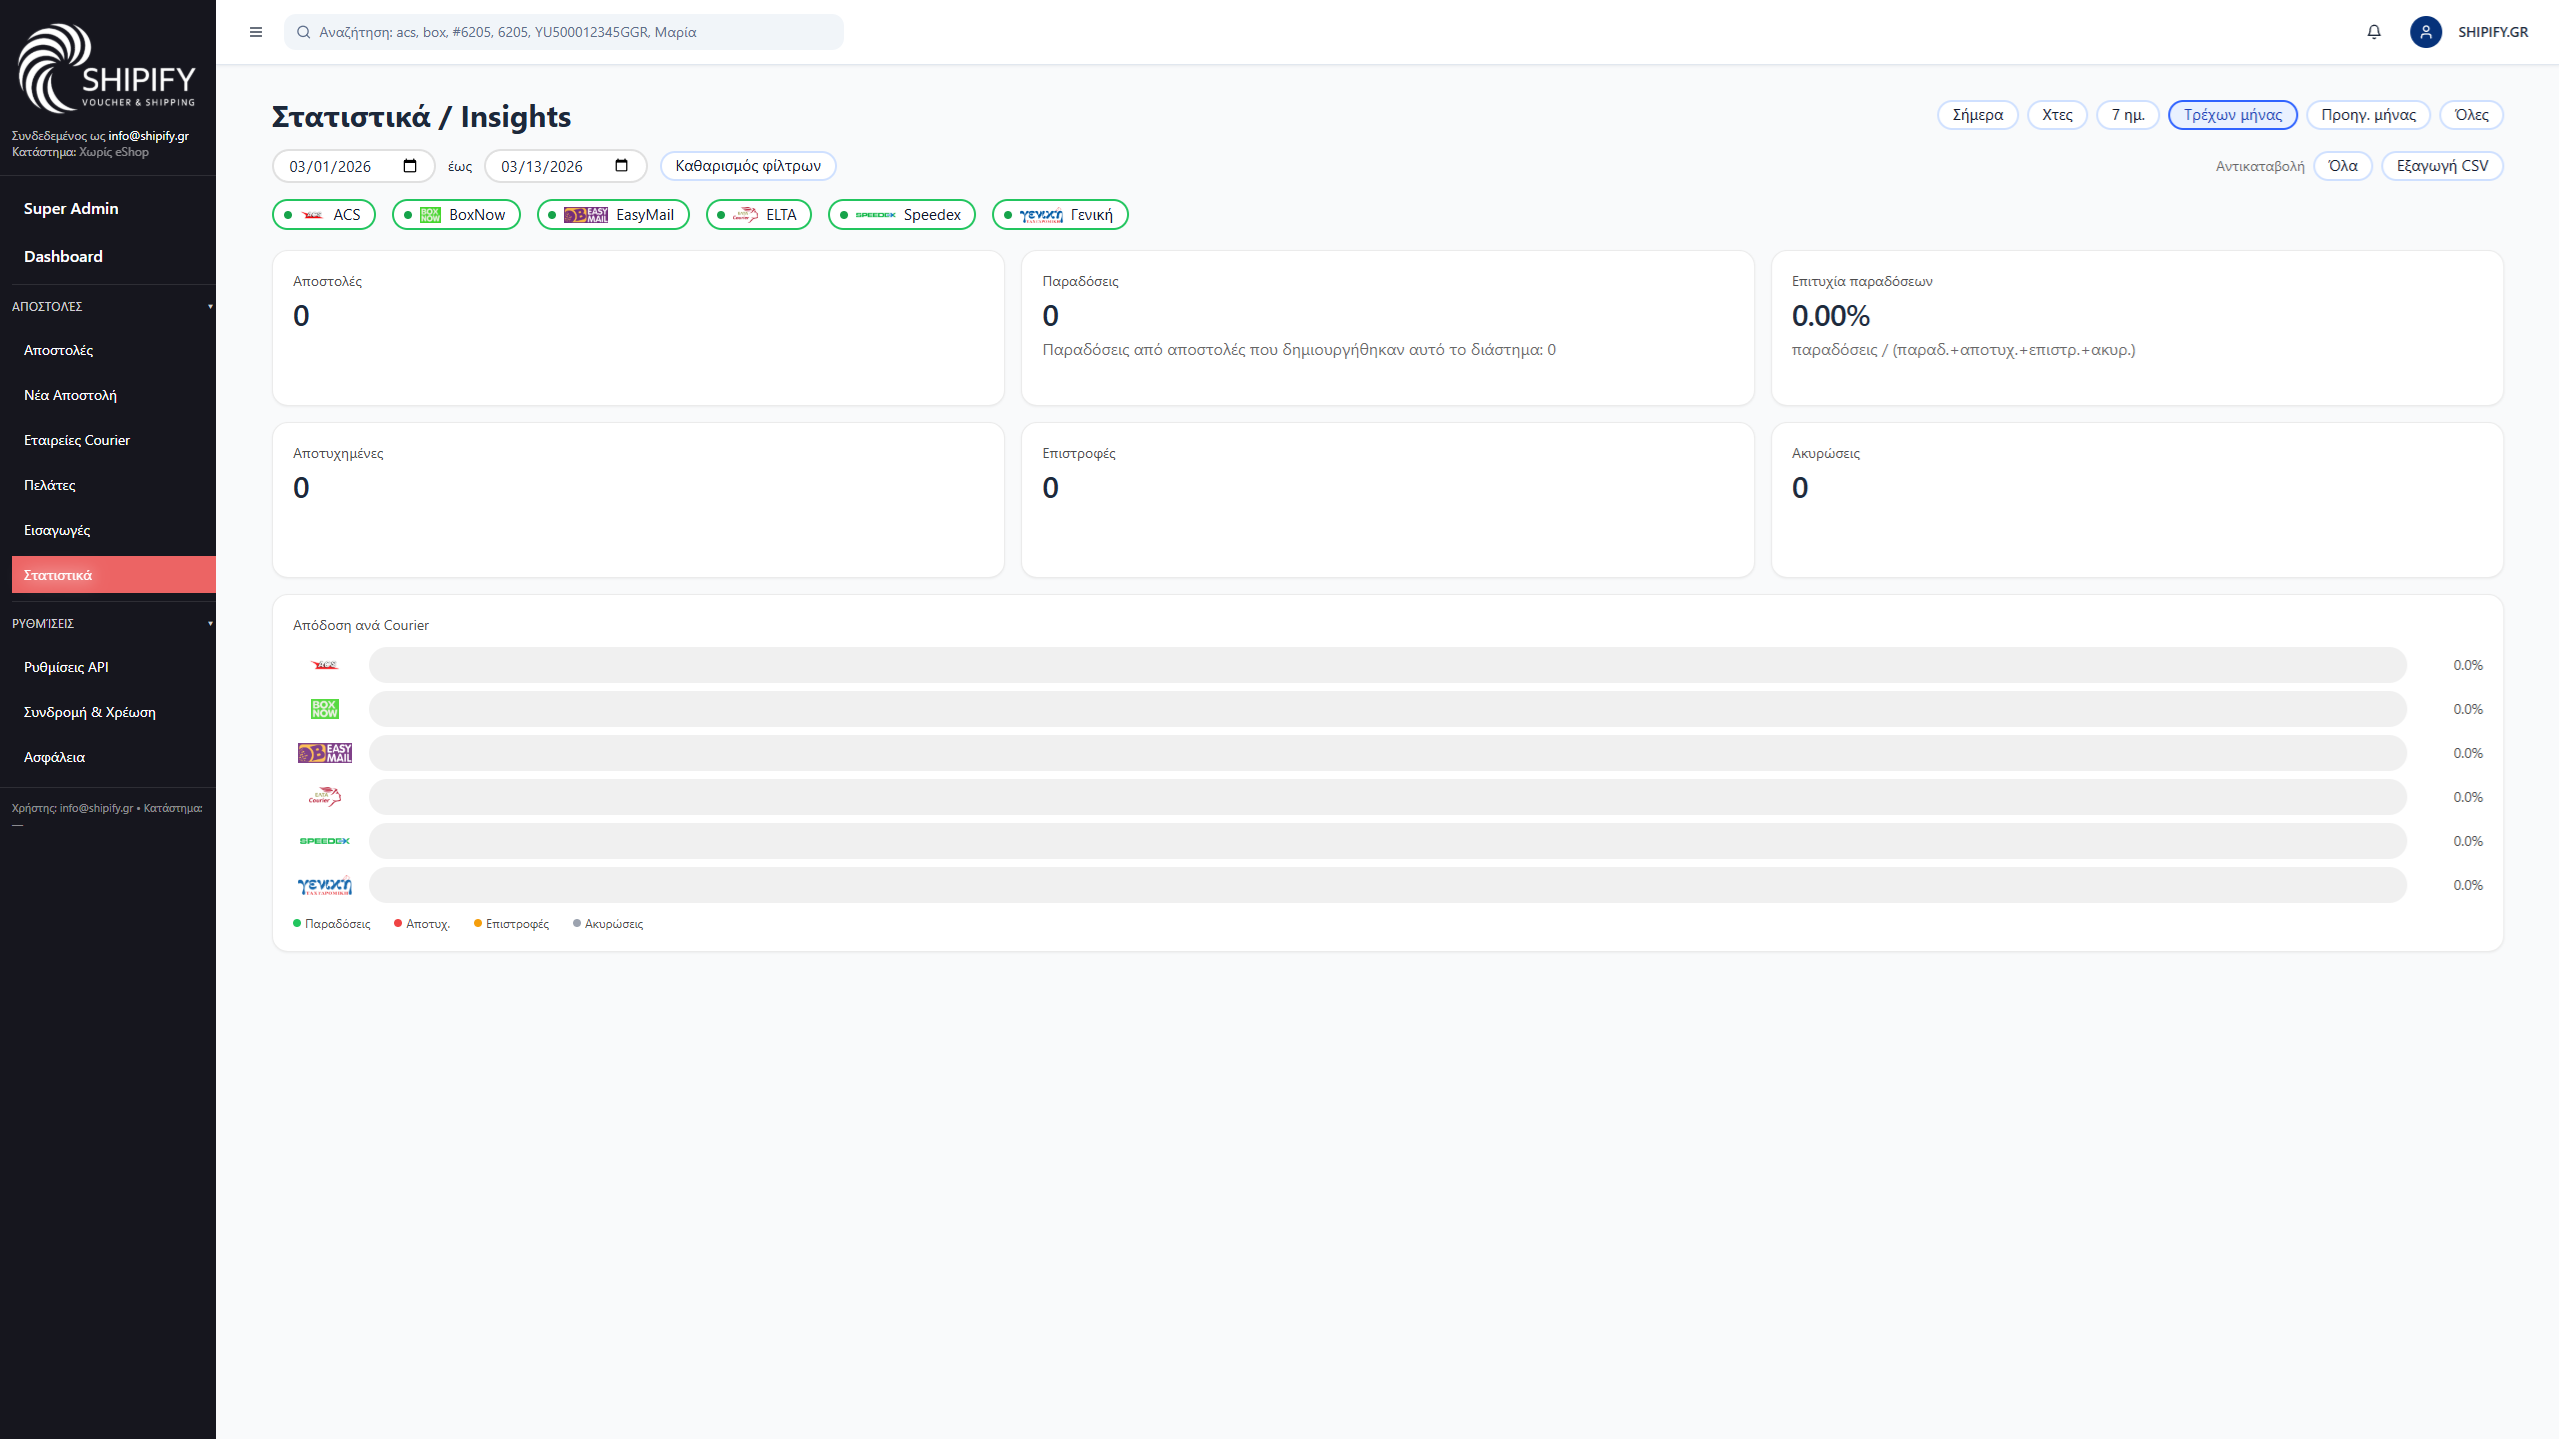
Task: Open the hamburger sidebar menu icon
Action: click(256, 32)
